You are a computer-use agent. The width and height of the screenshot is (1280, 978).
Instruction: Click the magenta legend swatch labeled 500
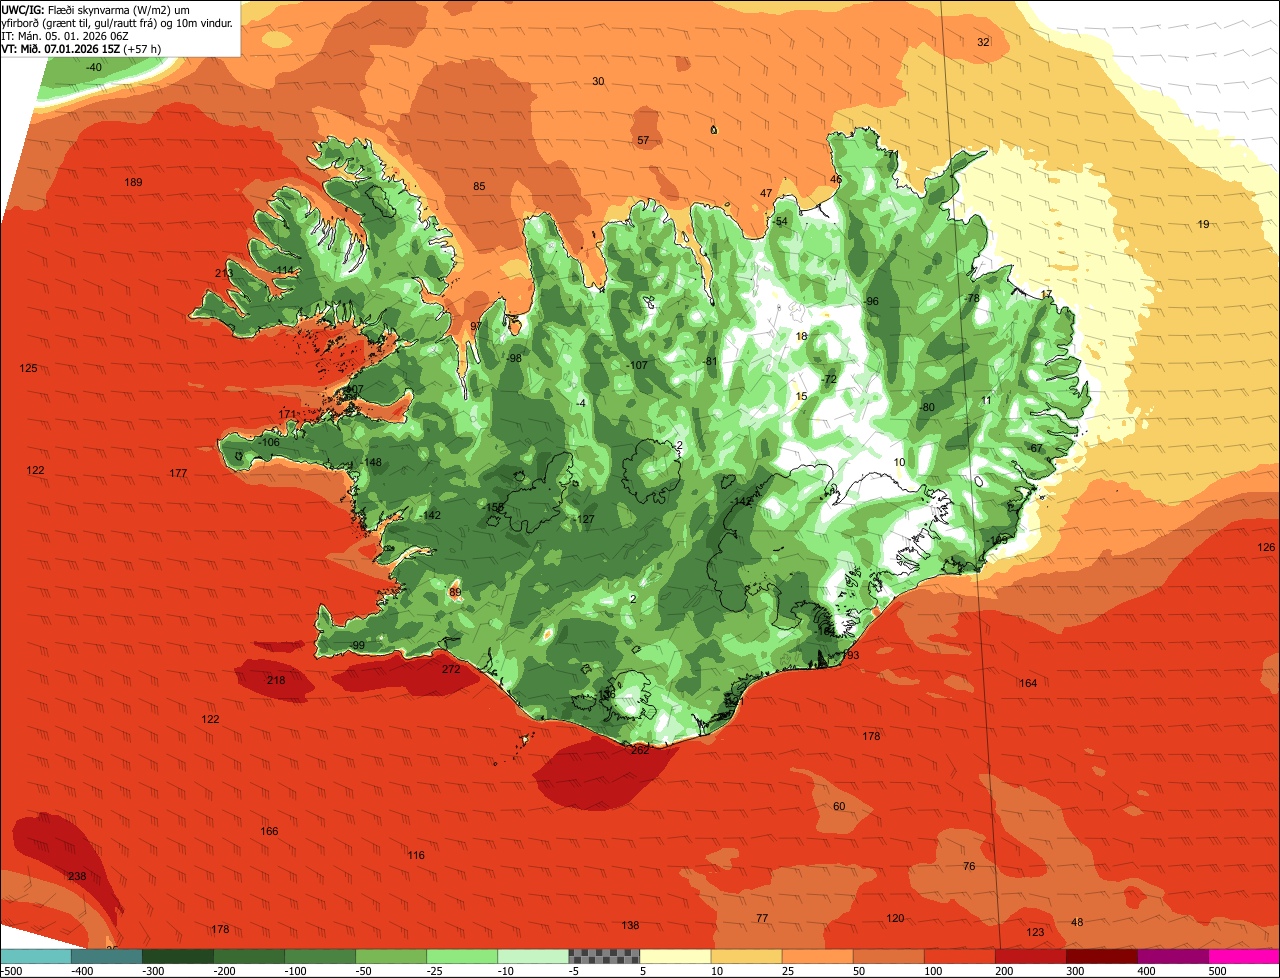pos(1244,956)
